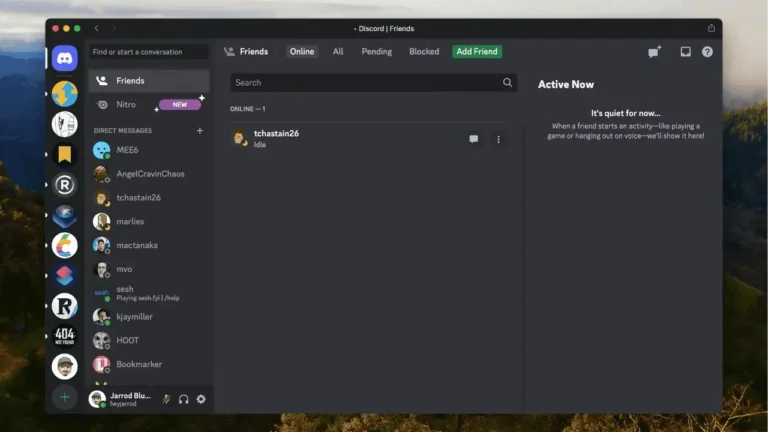Open the bold black R server icon

click(65, 306)
